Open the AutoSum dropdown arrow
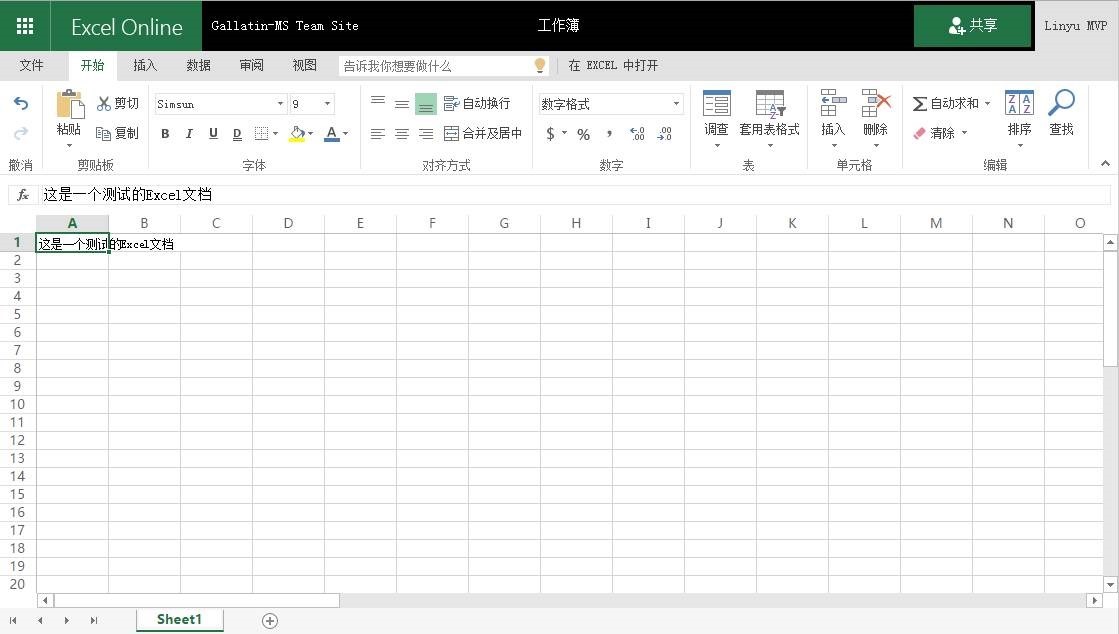 point(988,104)
